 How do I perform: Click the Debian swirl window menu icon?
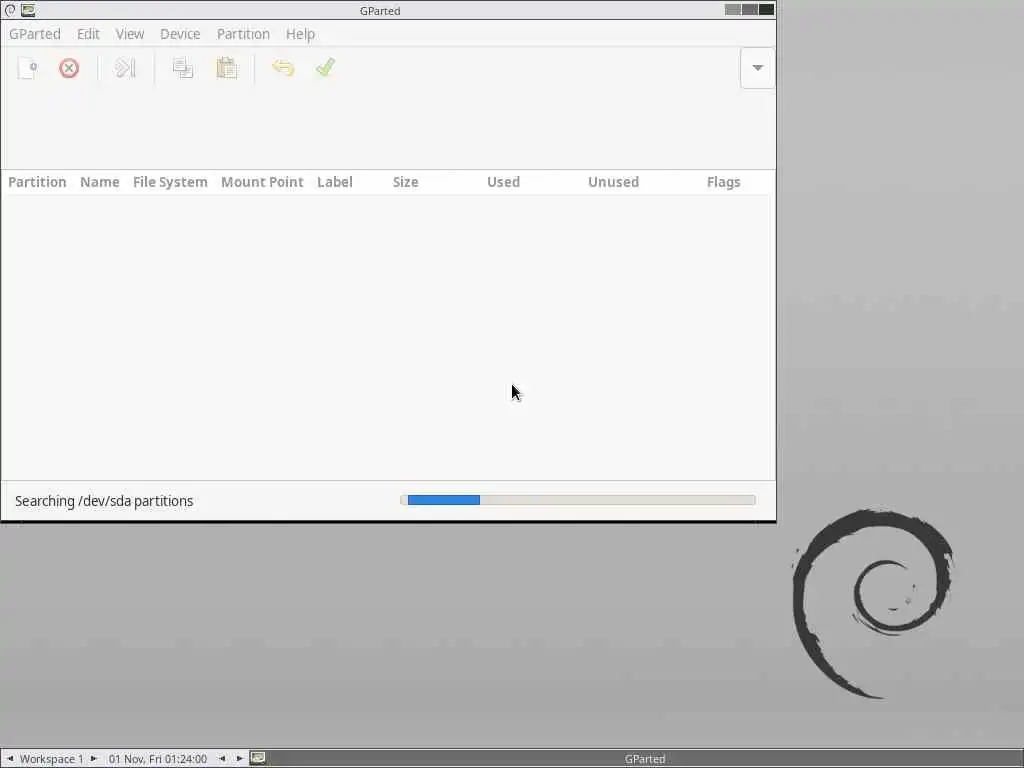(10, 10)
